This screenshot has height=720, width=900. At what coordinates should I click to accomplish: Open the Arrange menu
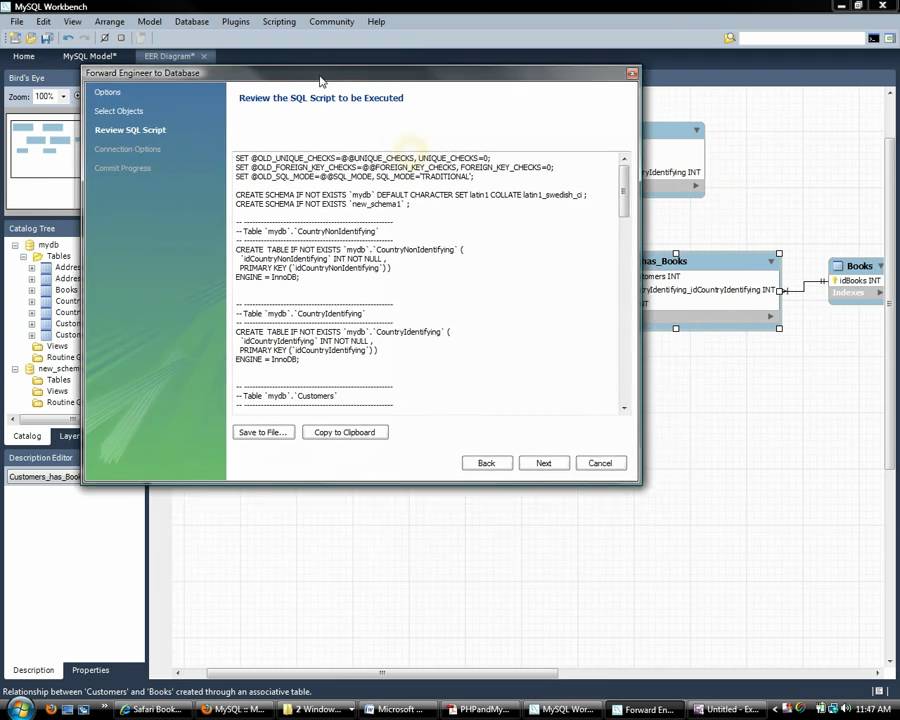[110, 22]
